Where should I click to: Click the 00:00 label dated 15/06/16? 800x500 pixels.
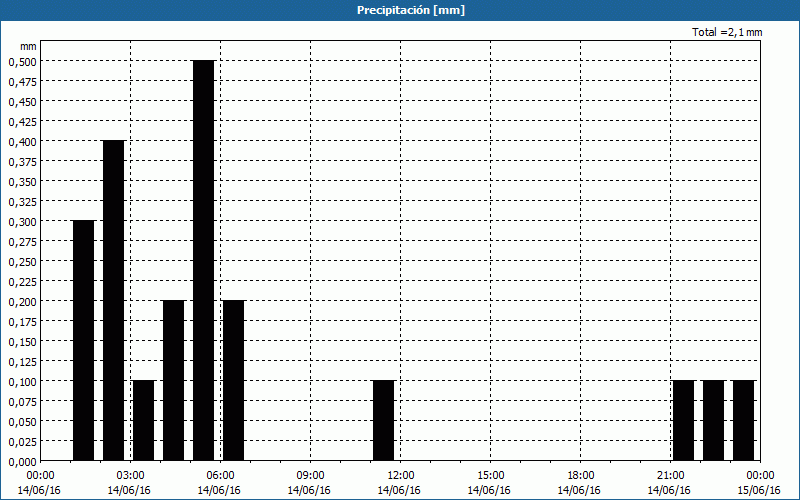coord(760,476)
